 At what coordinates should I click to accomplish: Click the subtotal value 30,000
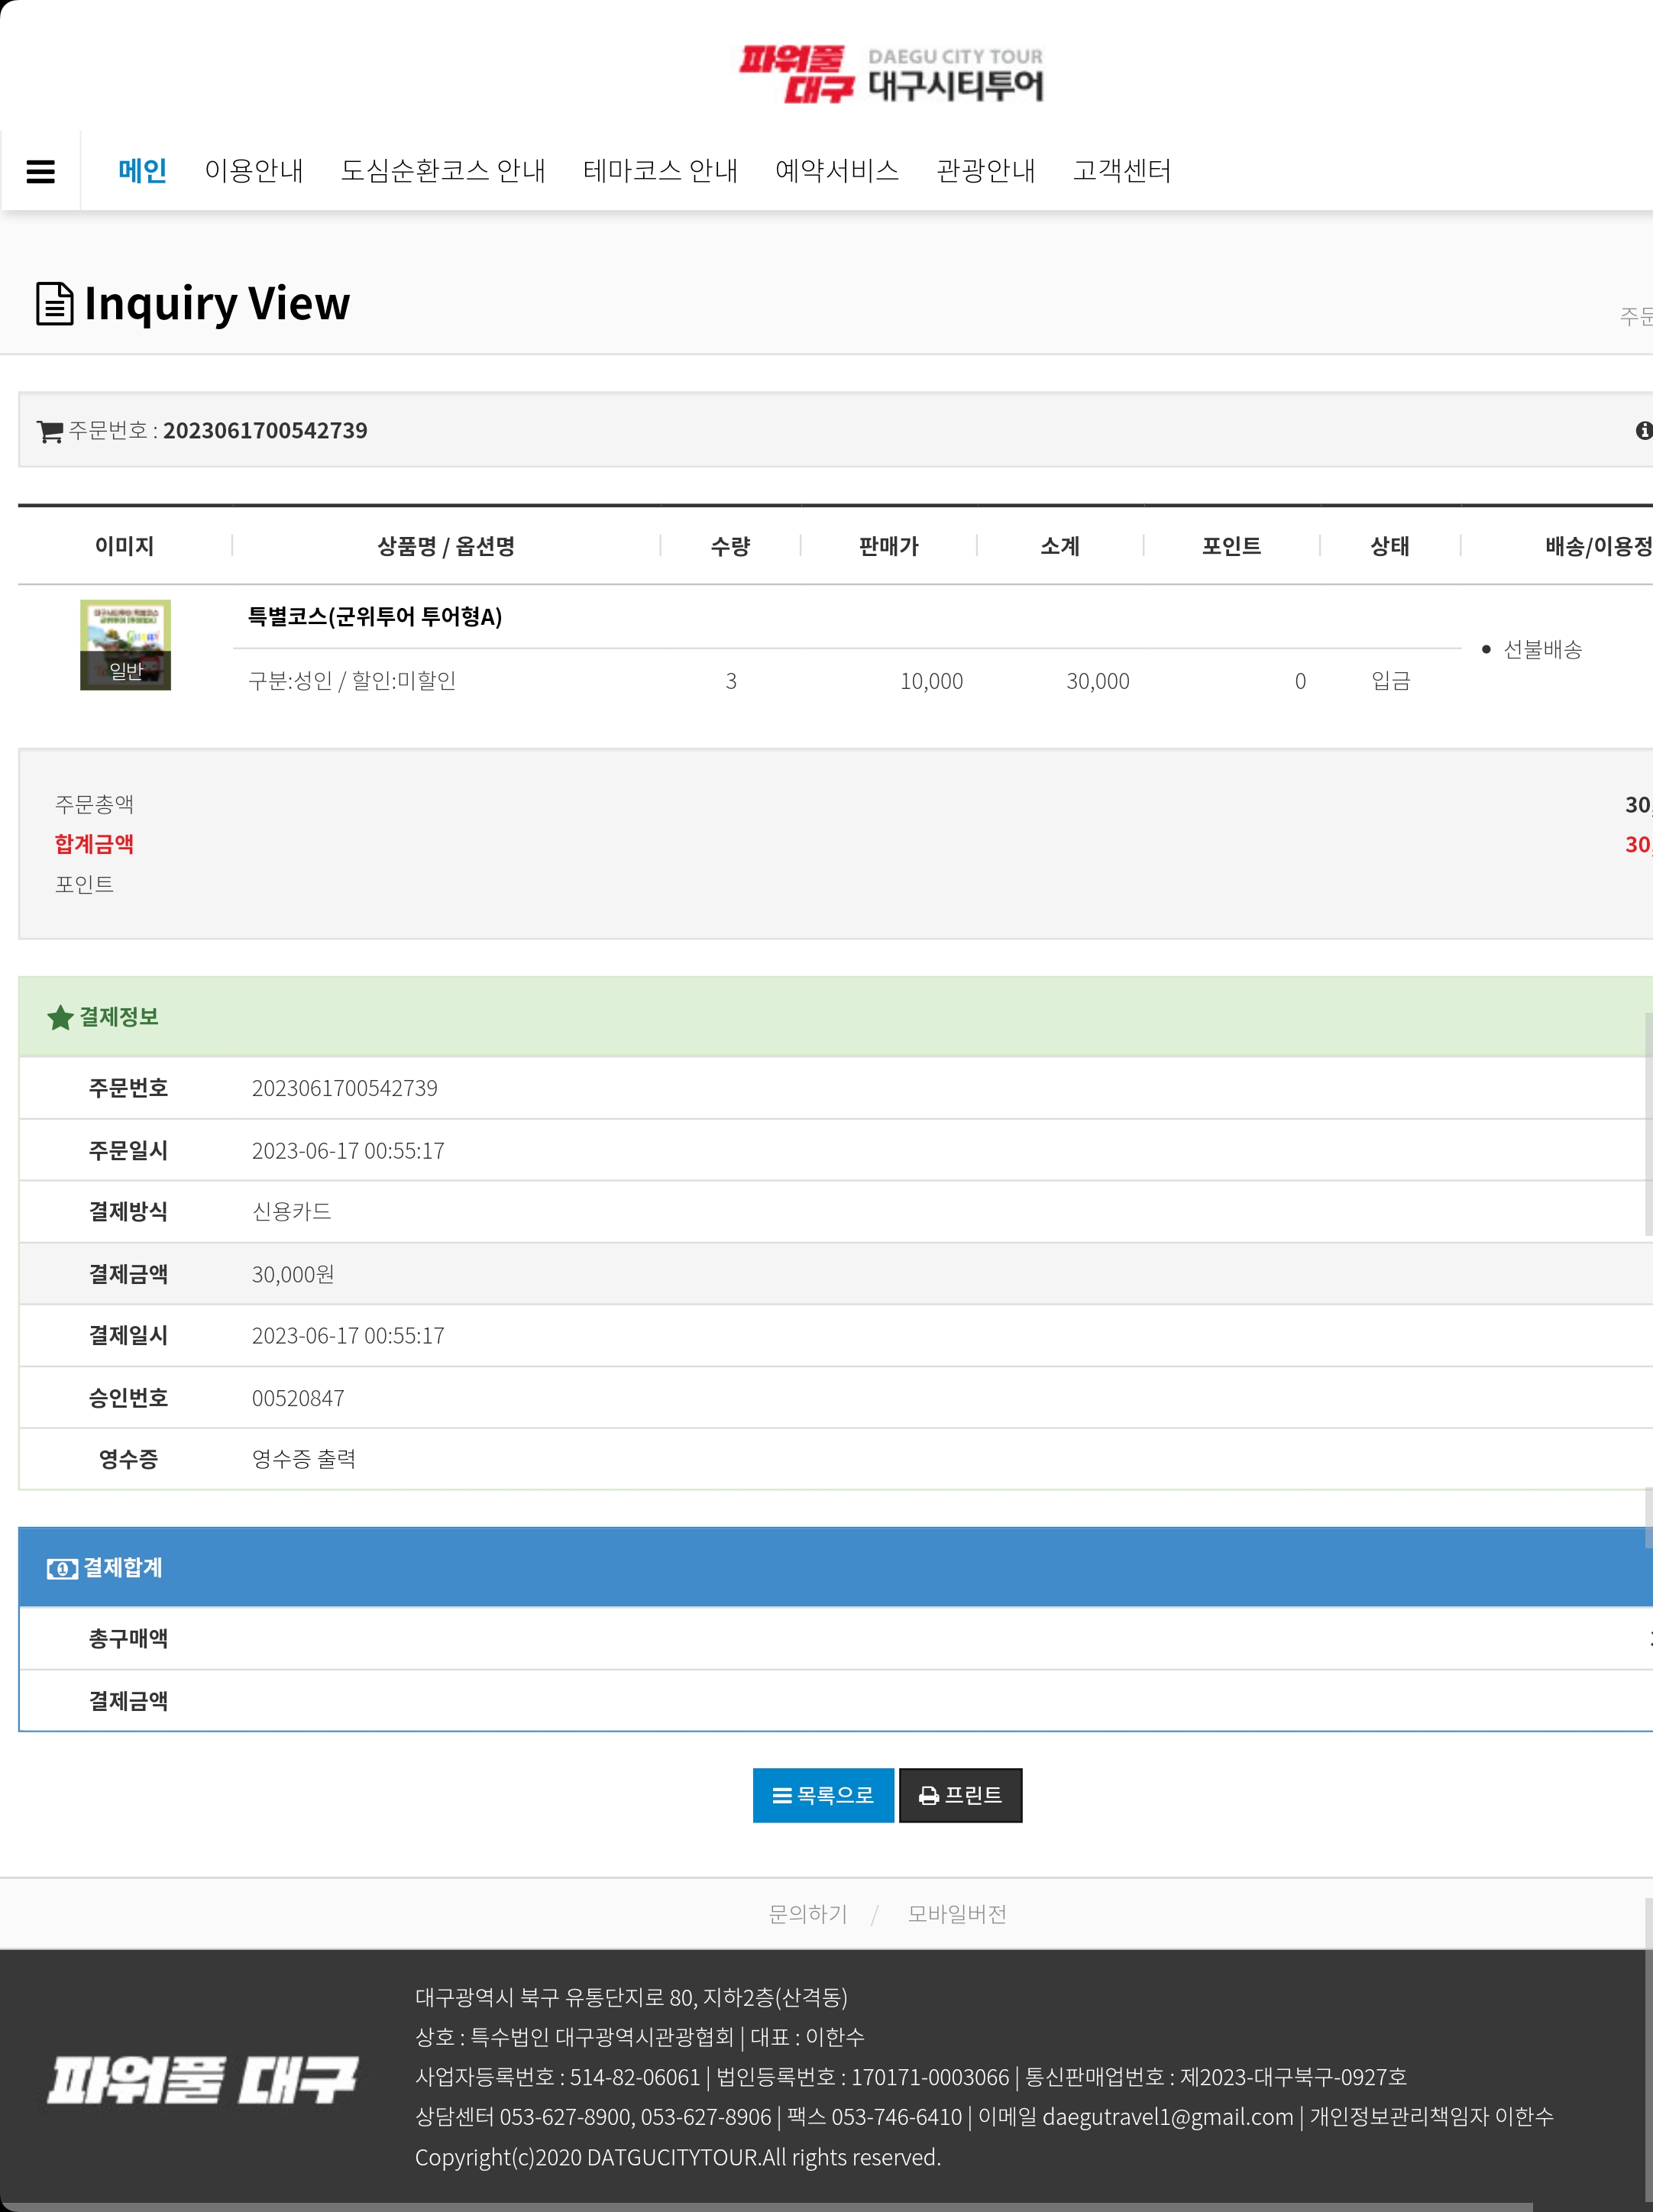1098,681
